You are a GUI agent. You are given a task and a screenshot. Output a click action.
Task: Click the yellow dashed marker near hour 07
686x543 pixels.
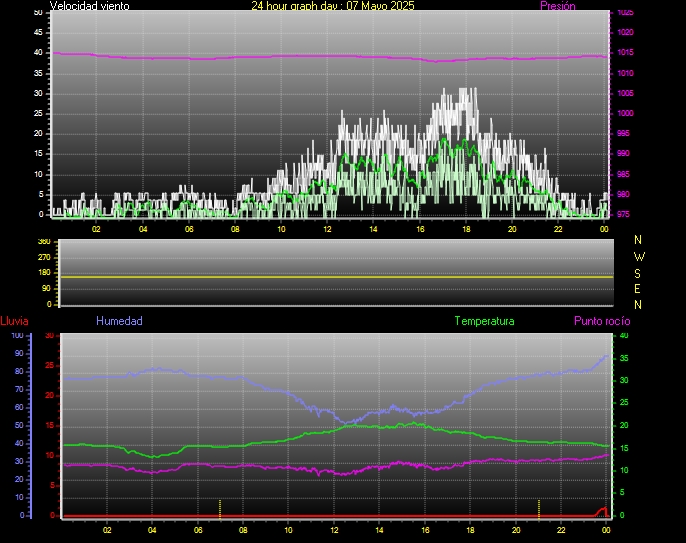pos(220,508)
